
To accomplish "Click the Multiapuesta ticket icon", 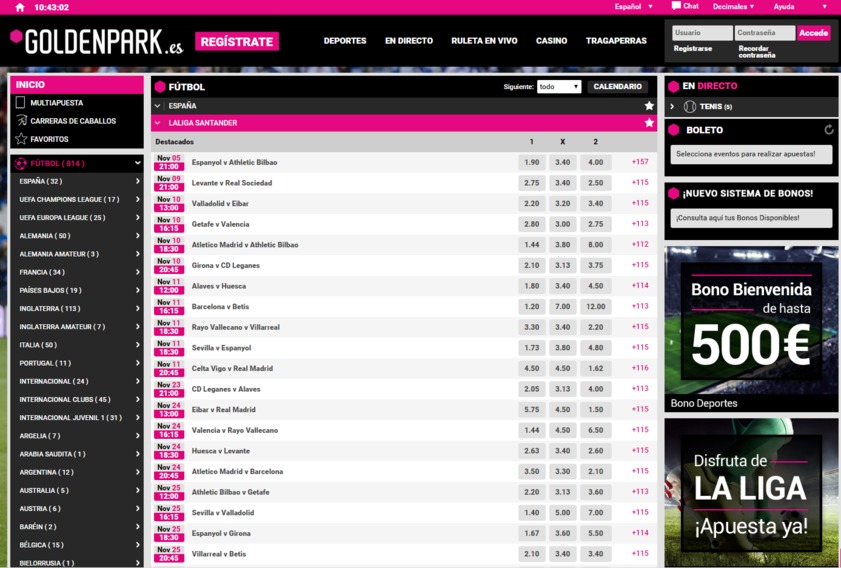I will coord(21,102).
